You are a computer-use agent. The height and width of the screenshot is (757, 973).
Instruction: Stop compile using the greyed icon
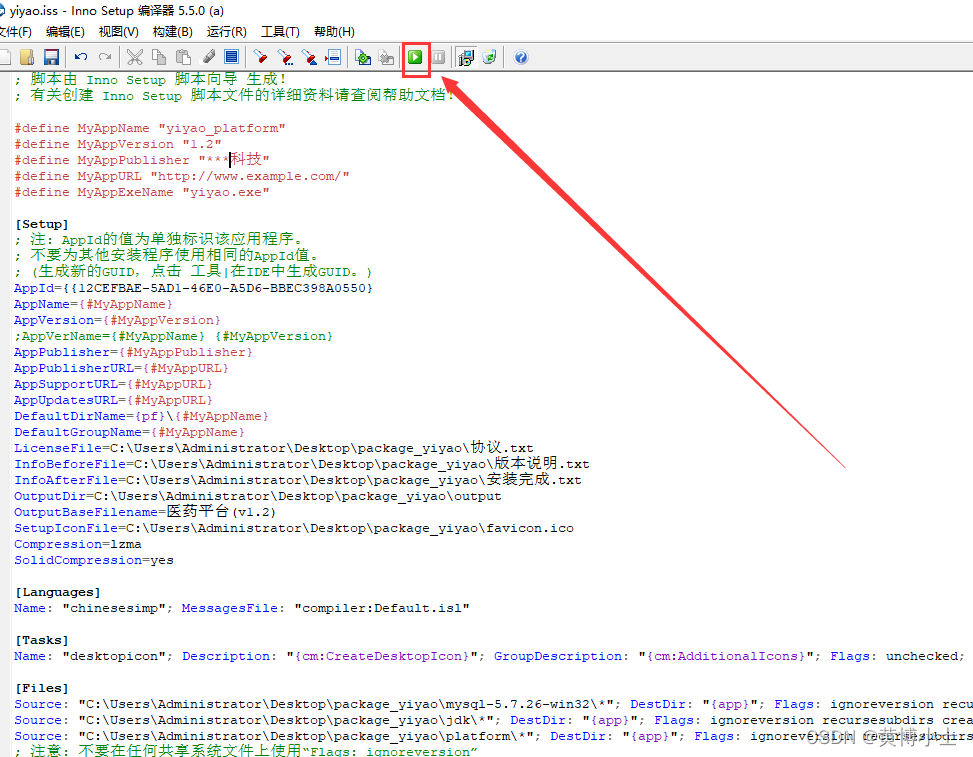pos(387,57)
